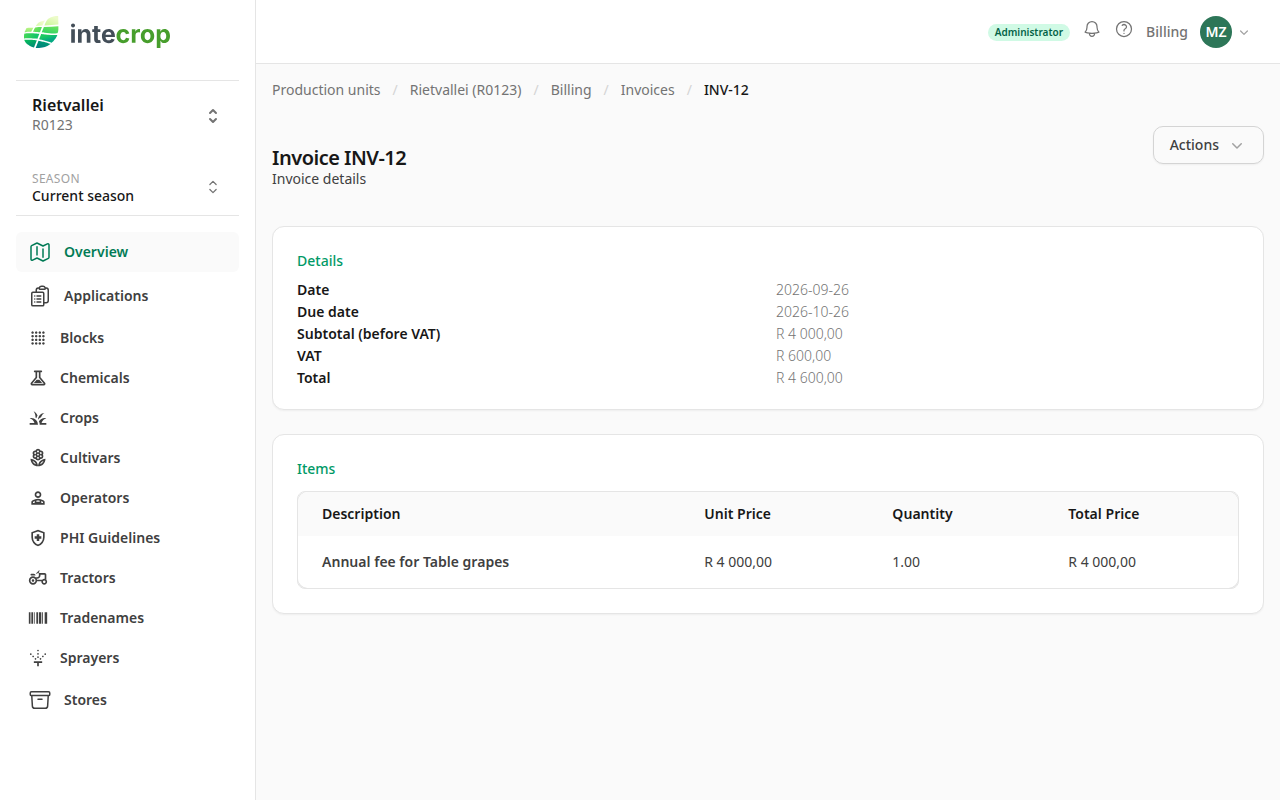Click the Total value R 4 600,00
1280x800 pixels.
pos(809,378)
